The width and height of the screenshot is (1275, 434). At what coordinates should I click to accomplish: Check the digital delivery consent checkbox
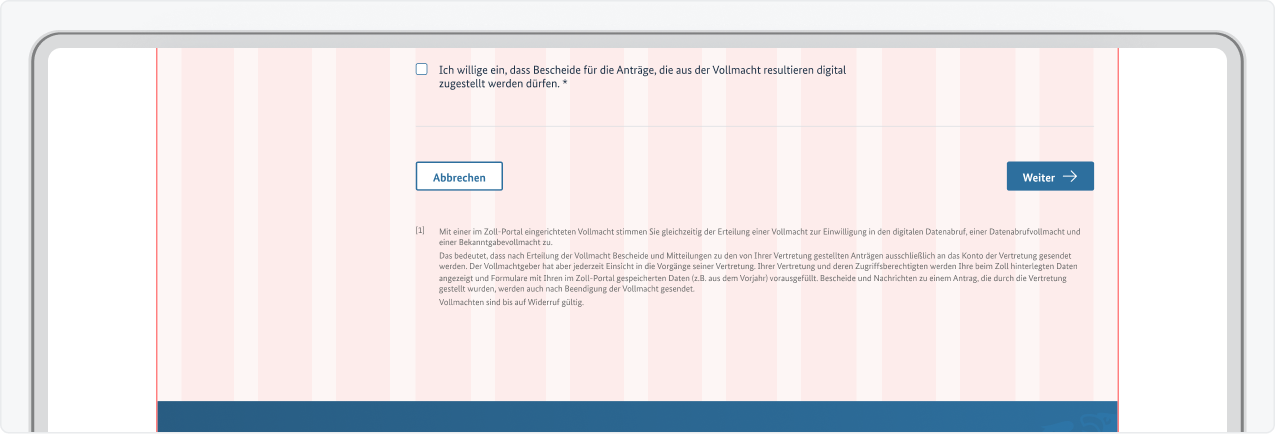[x=421, y=70]
